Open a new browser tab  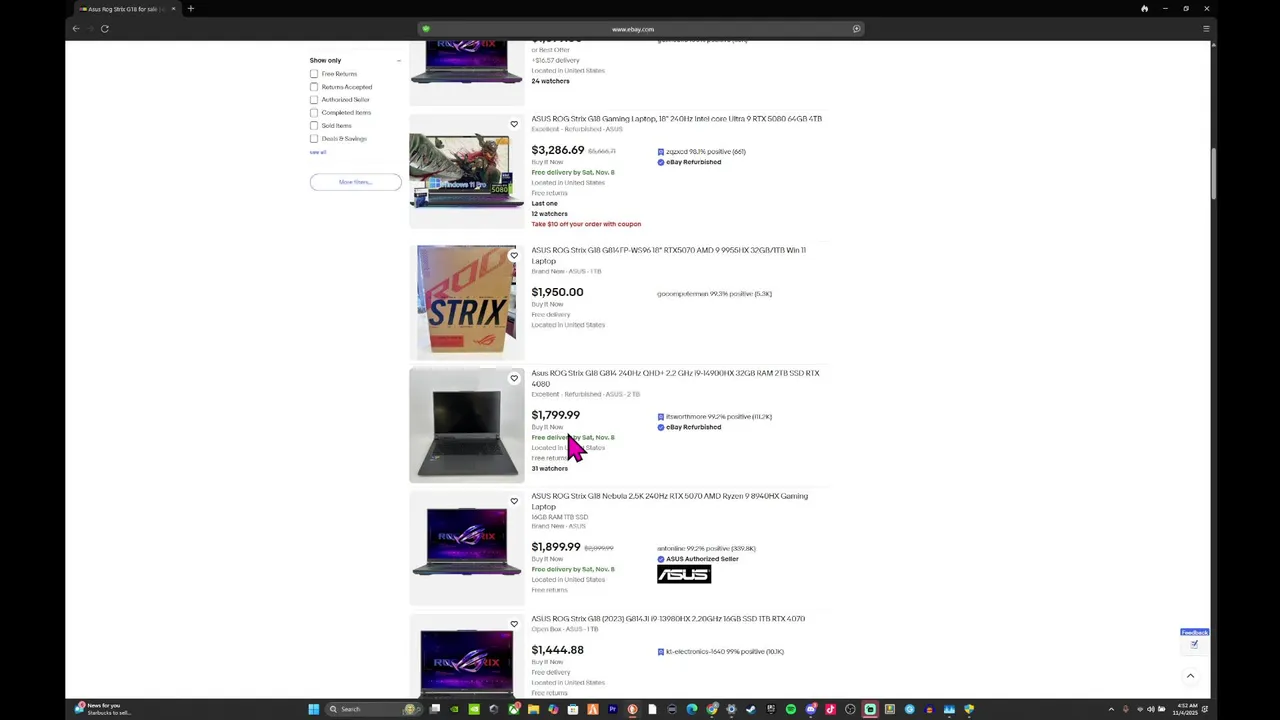[x=190, y=9]
